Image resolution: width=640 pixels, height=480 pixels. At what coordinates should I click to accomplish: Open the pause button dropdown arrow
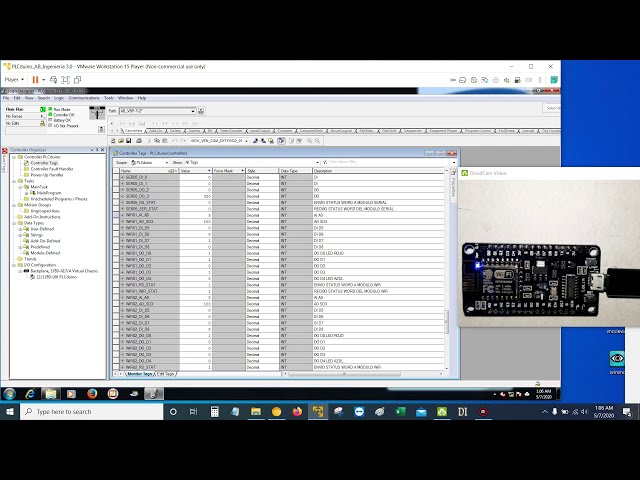click(x=44, y=80)
